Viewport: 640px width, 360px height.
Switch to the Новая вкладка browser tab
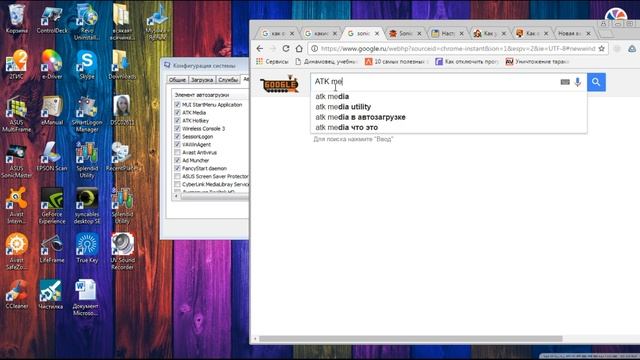[573, 33]
